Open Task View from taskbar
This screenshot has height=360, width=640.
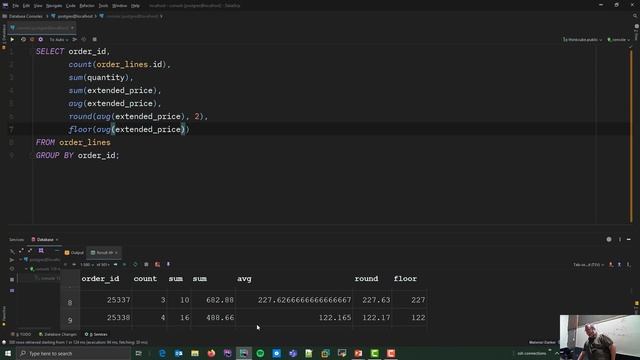click(x=138, y=353)
